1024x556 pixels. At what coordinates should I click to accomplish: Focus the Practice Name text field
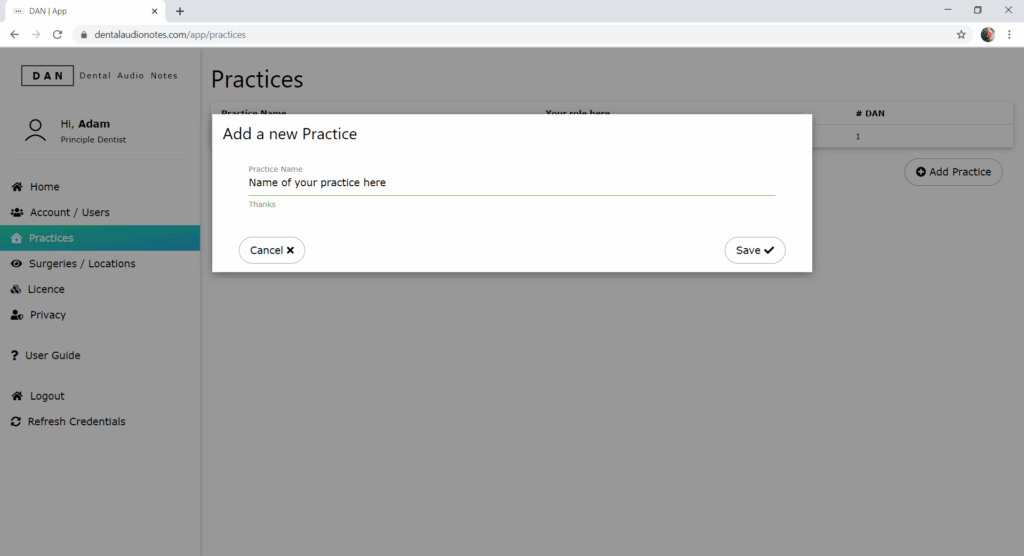pyautogui.click(x=511, y=183)
